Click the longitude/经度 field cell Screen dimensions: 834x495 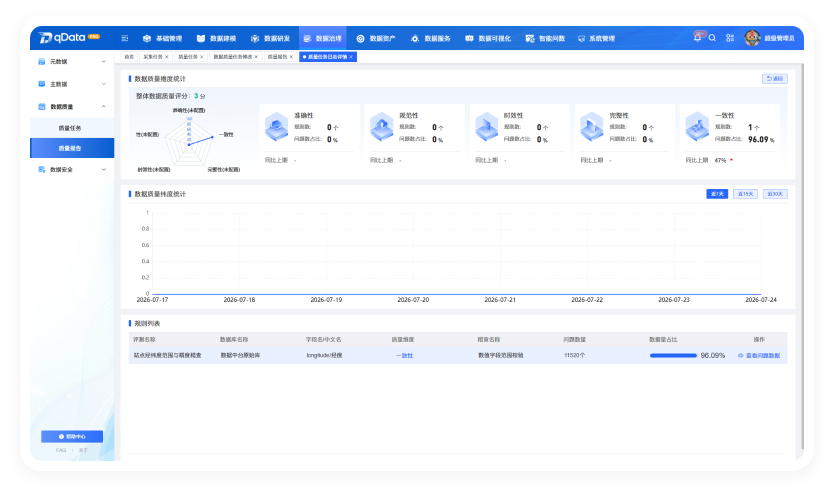324,355
